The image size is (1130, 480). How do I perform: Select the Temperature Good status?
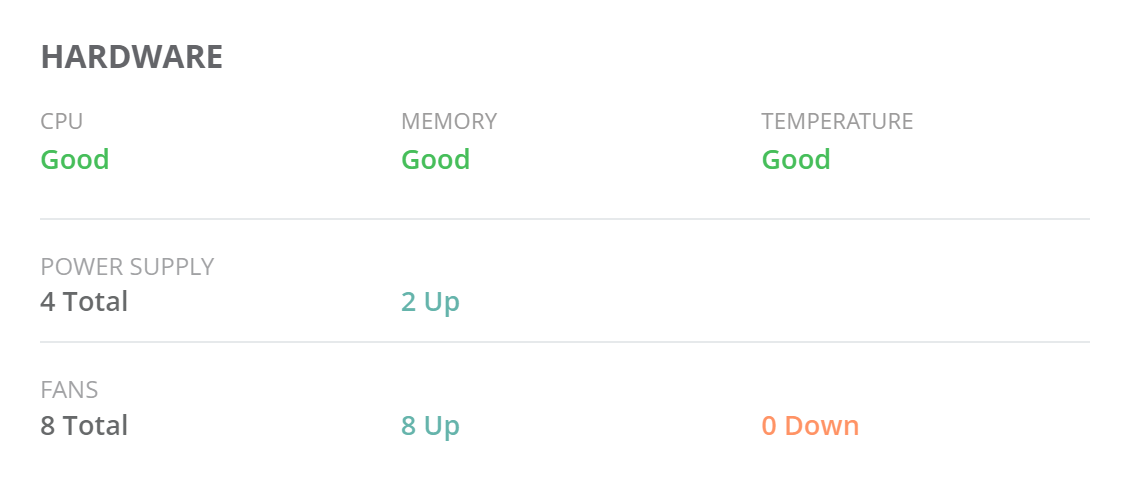(x=796, y=160)
